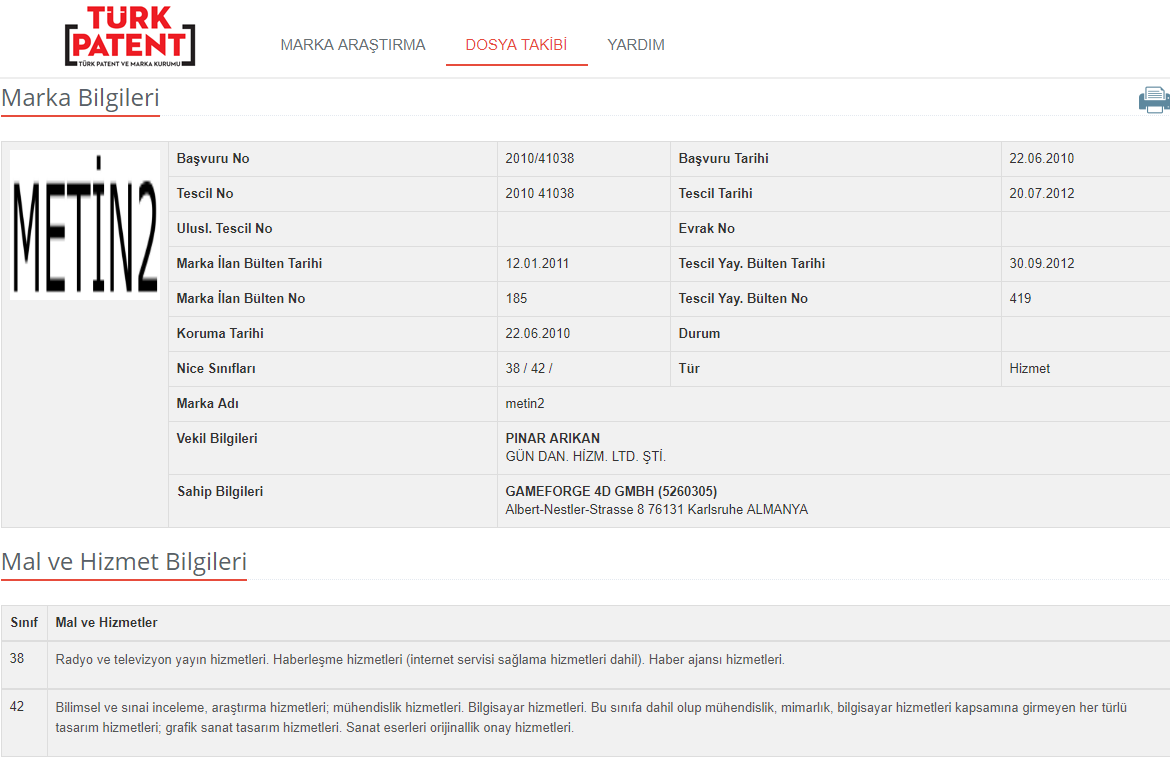
Task: Select owner GAMEFORGE 4D GMBH (5260305)
Action: point(611,492)
